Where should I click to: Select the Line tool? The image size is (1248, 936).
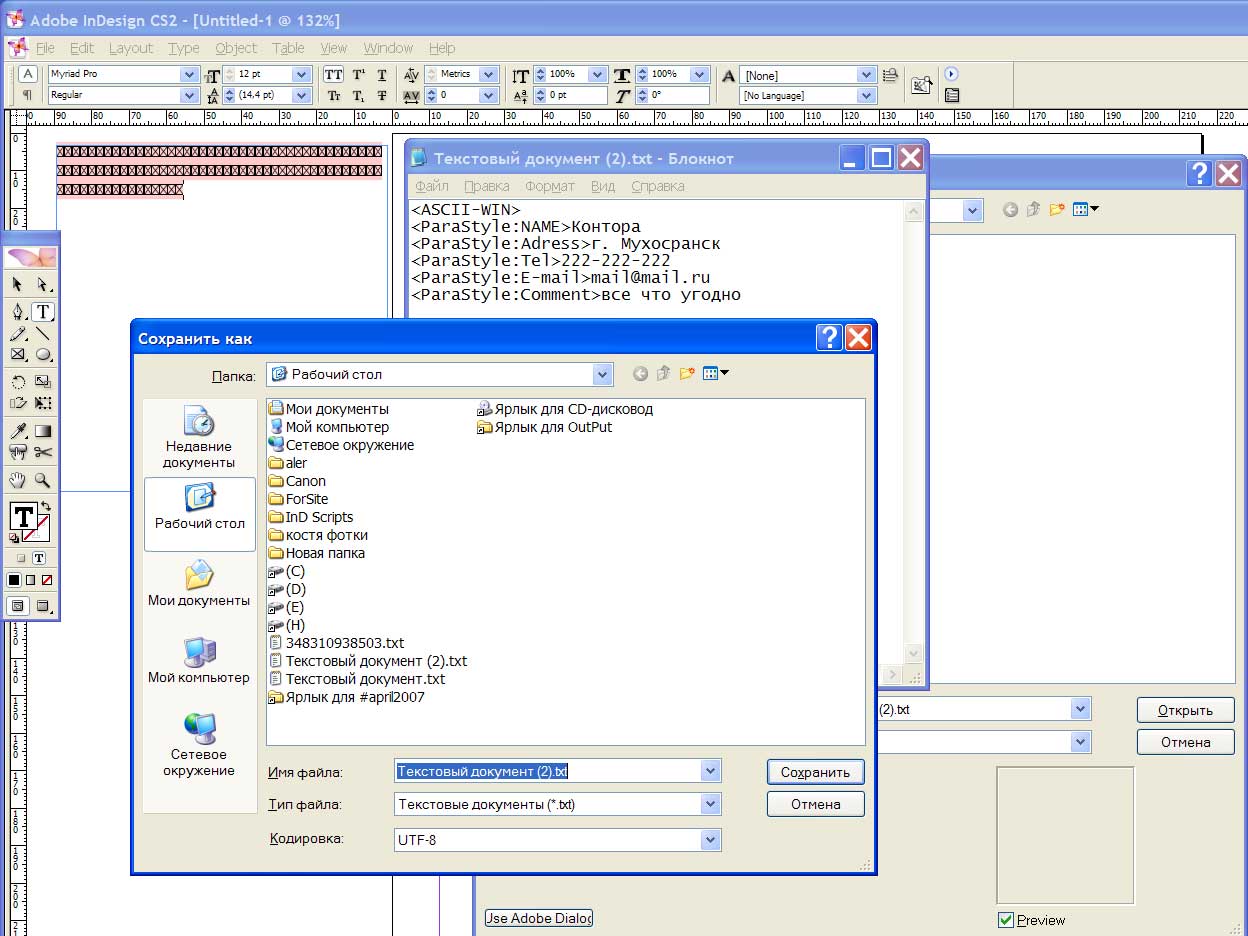click(43, 334)
